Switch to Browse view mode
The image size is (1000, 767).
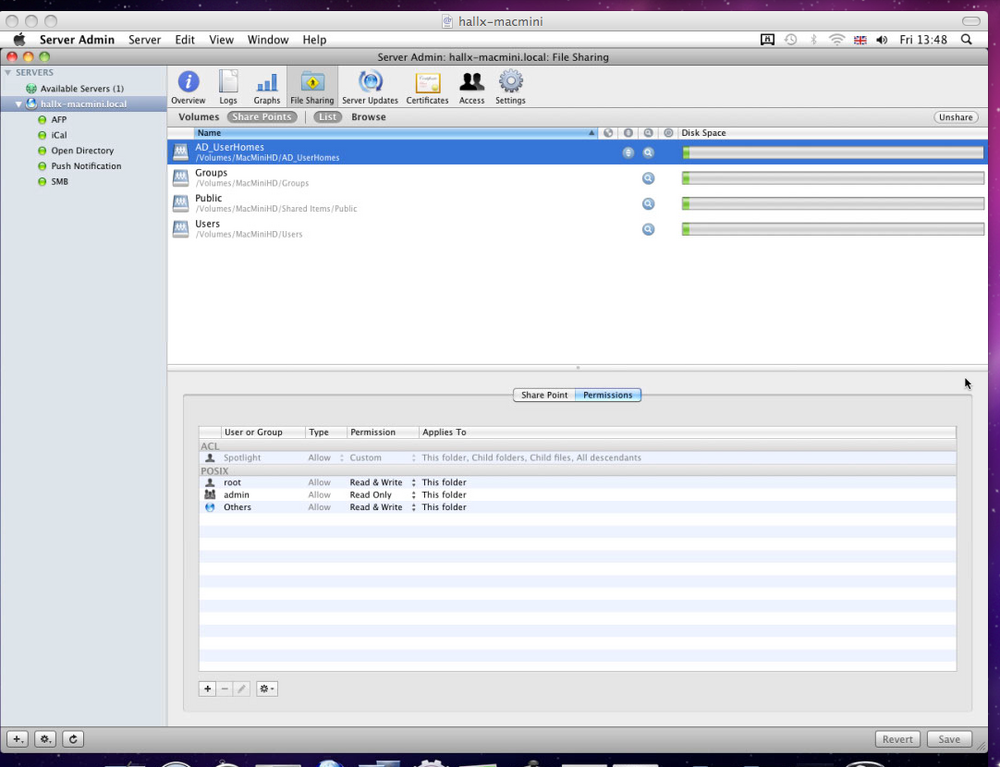(x=369, y=117)
